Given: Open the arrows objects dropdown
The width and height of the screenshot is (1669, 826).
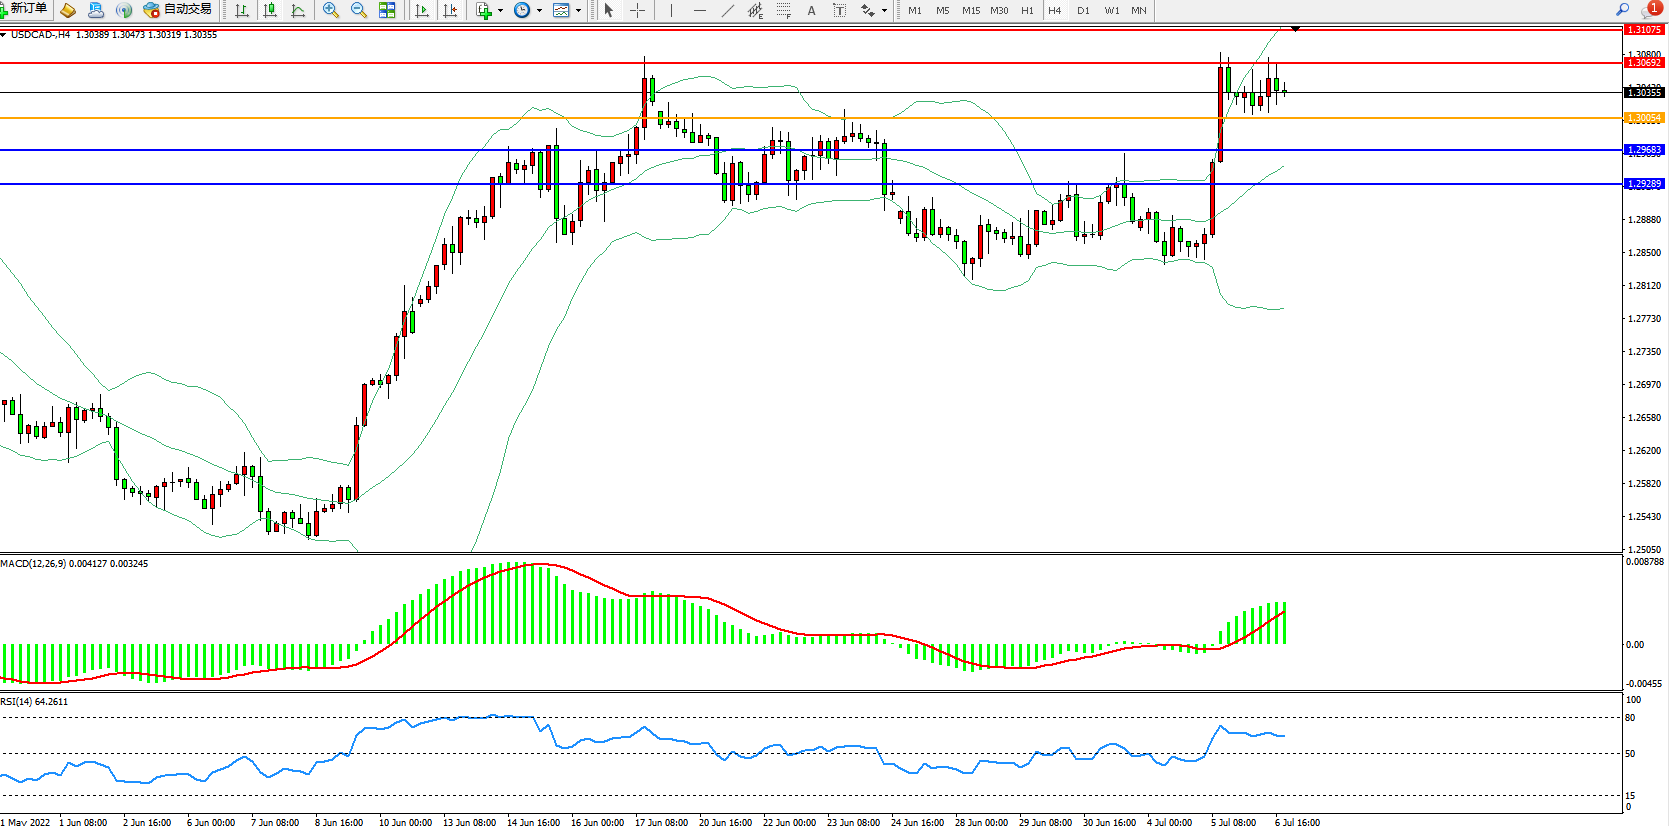Looking at the screenshot, I should tap(884, 10).
